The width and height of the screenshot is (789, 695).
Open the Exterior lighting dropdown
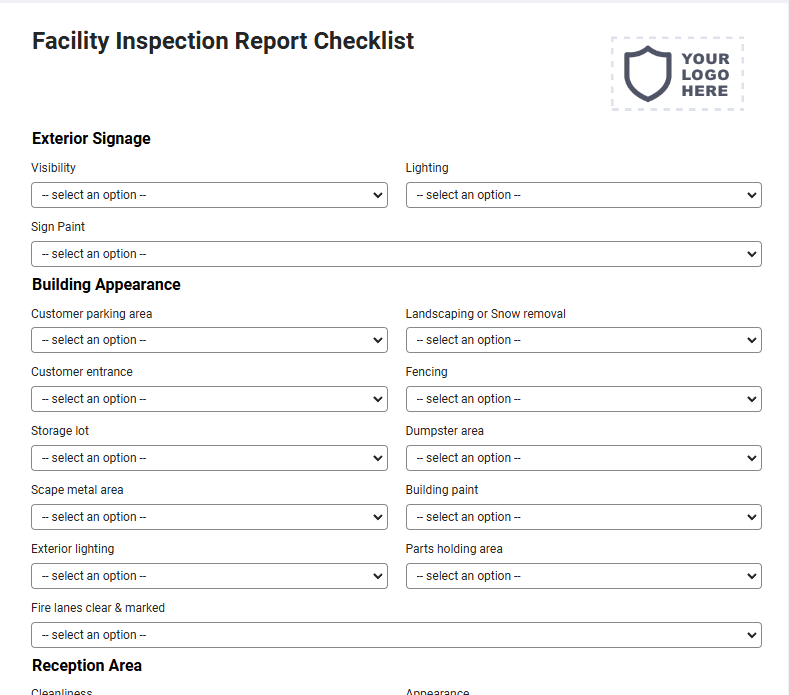209,576
